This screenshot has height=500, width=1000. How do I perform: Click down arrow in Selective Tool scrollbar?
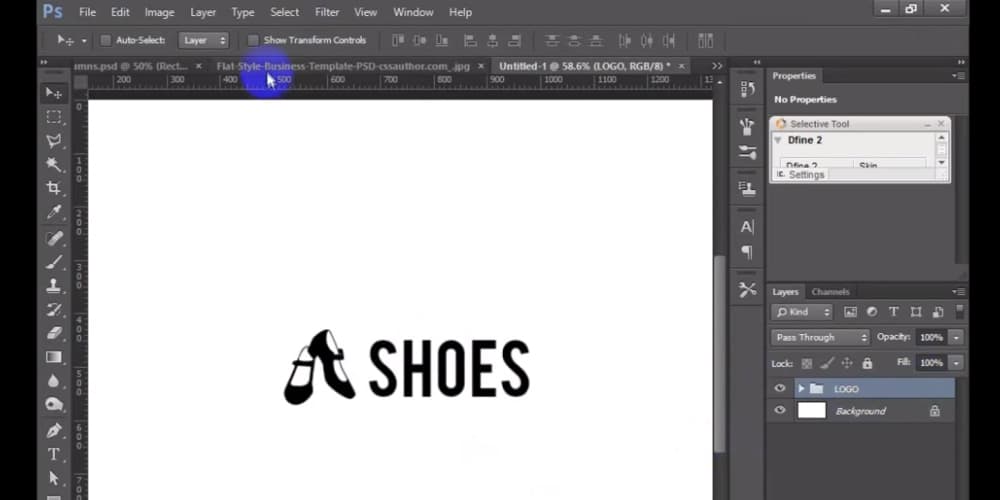point(941,163)
